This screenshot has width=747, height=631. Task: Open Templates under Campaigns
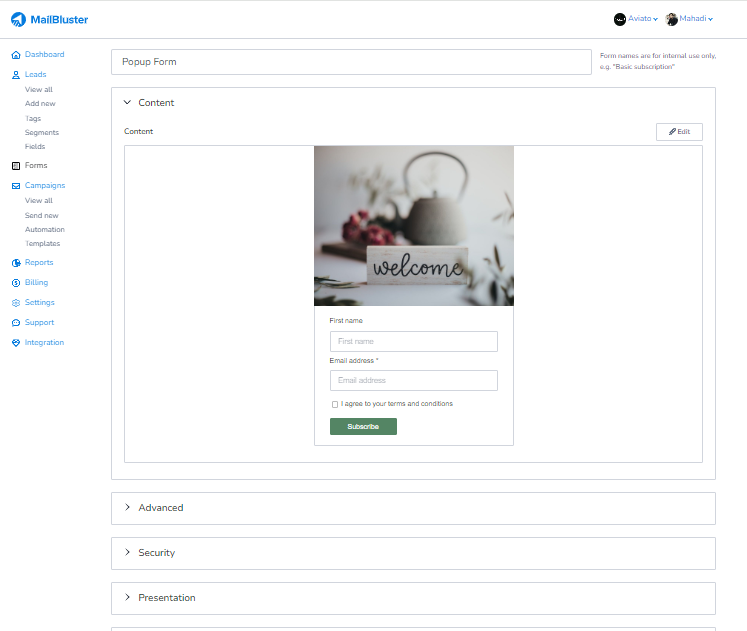(x=42, y=243)
